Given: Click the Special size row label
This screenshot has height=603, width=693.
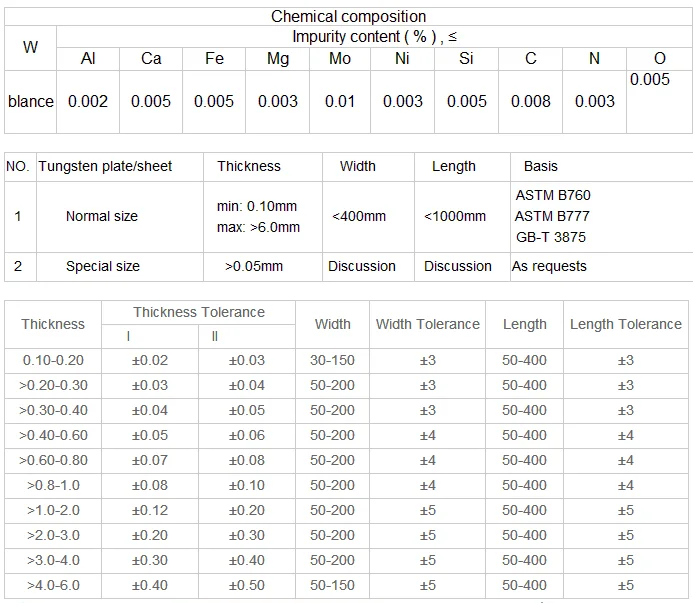Looking at the screenshot, I should coord(103,266).
